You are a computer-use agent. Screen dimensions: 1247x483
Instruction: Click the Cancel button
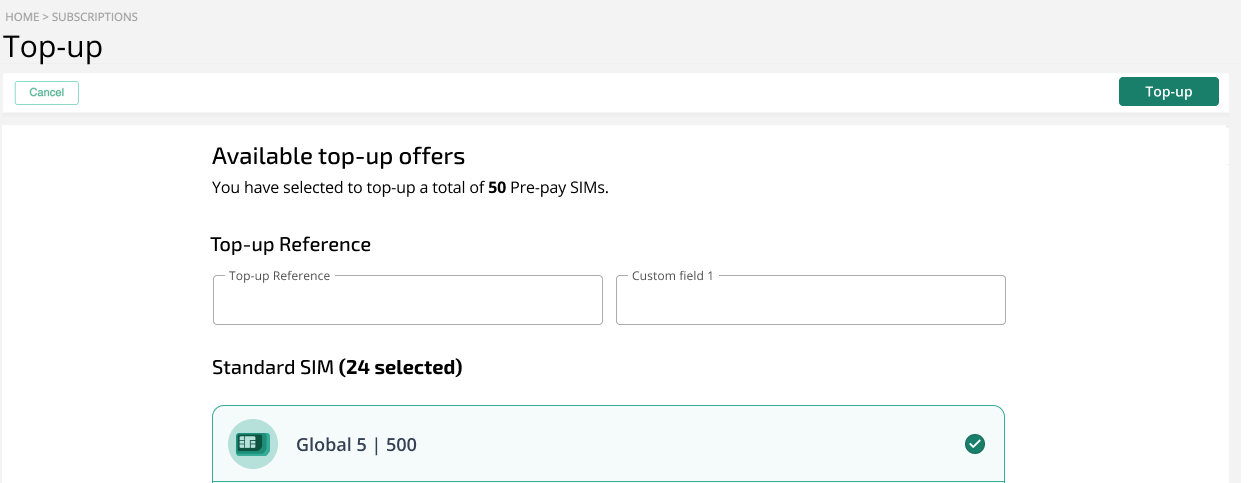click(47, 92)
